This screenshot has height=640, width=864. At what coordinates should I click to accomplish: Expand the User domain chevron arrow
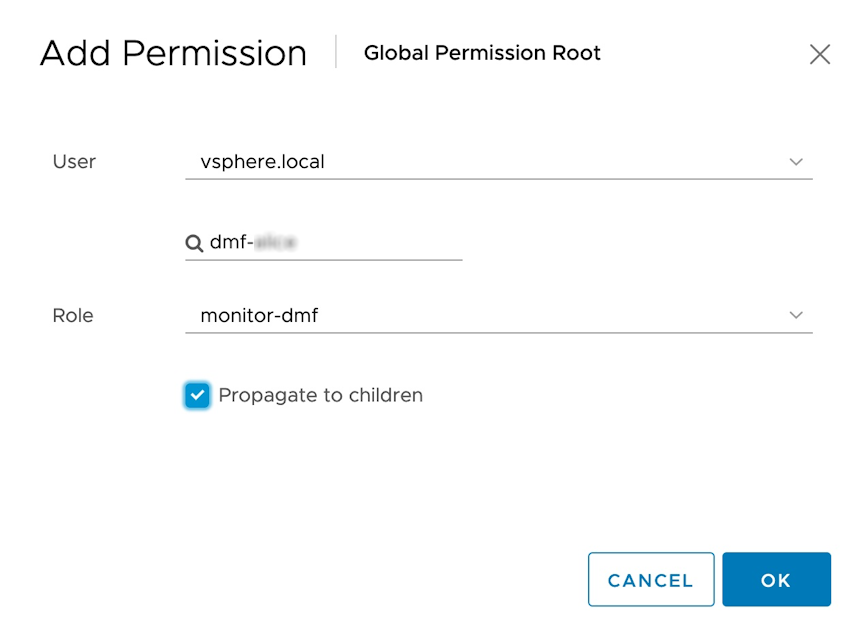796,162
